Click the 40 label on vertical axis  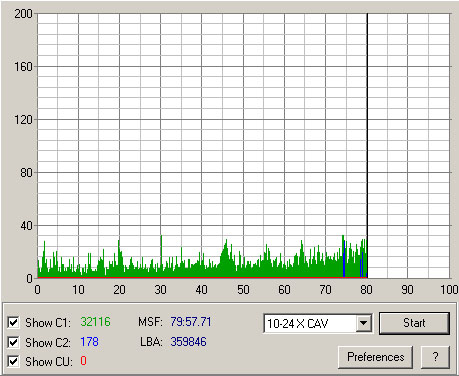[x=26, y=226]
